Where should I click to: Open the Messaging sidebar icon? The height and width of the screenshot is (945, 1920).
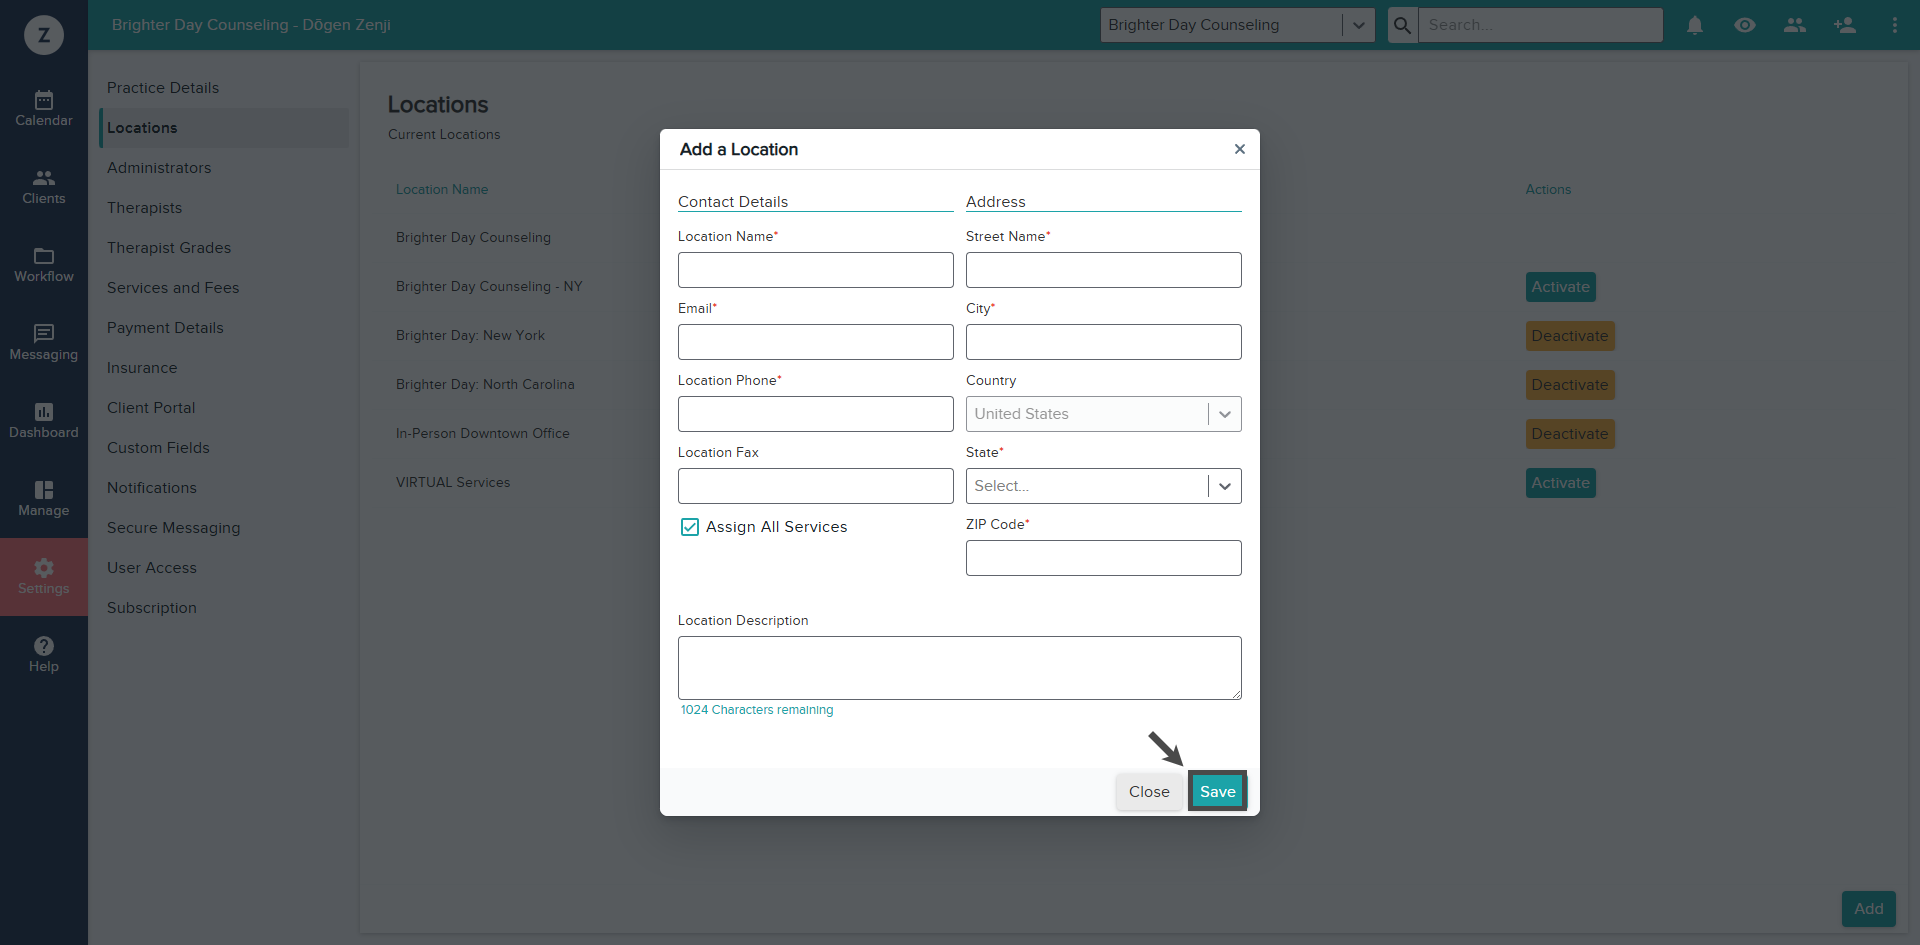44,343
